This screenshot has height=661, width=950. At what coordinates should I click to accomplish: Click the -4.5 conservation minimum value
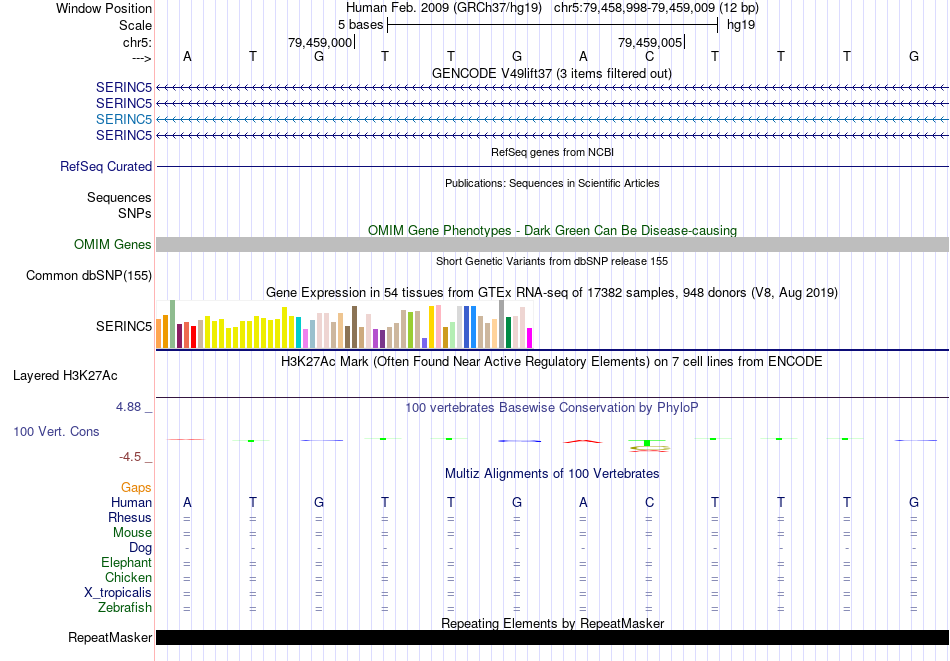pos(130,457)
